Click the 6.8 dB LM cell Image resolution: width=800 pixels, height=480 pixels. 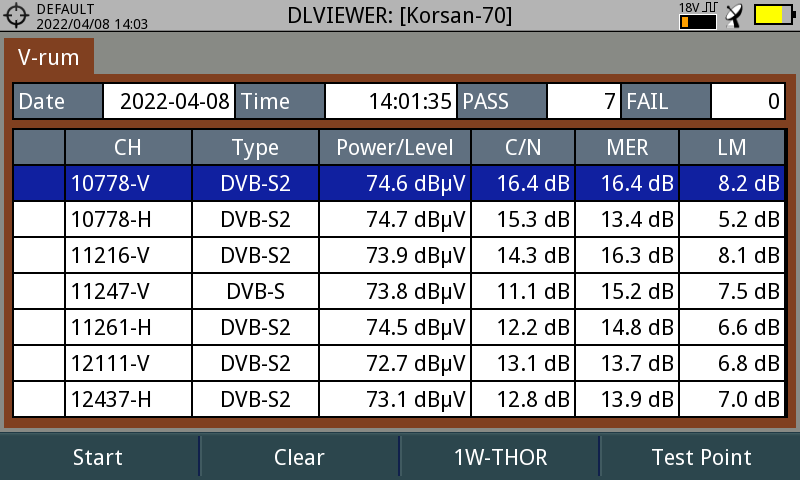(x=732, y=363)
